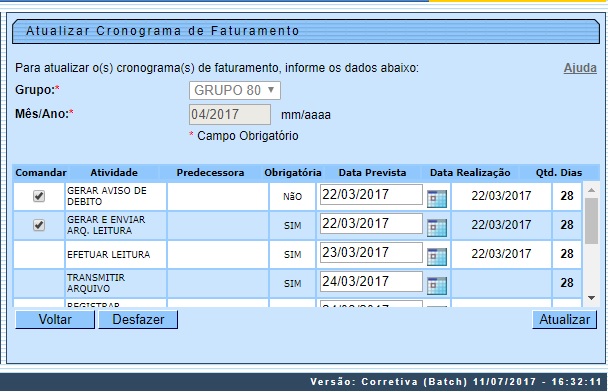The width and height of the screenshot is (608, 392).
Task: Click the Predecessora column header
Action: [210, 173]
